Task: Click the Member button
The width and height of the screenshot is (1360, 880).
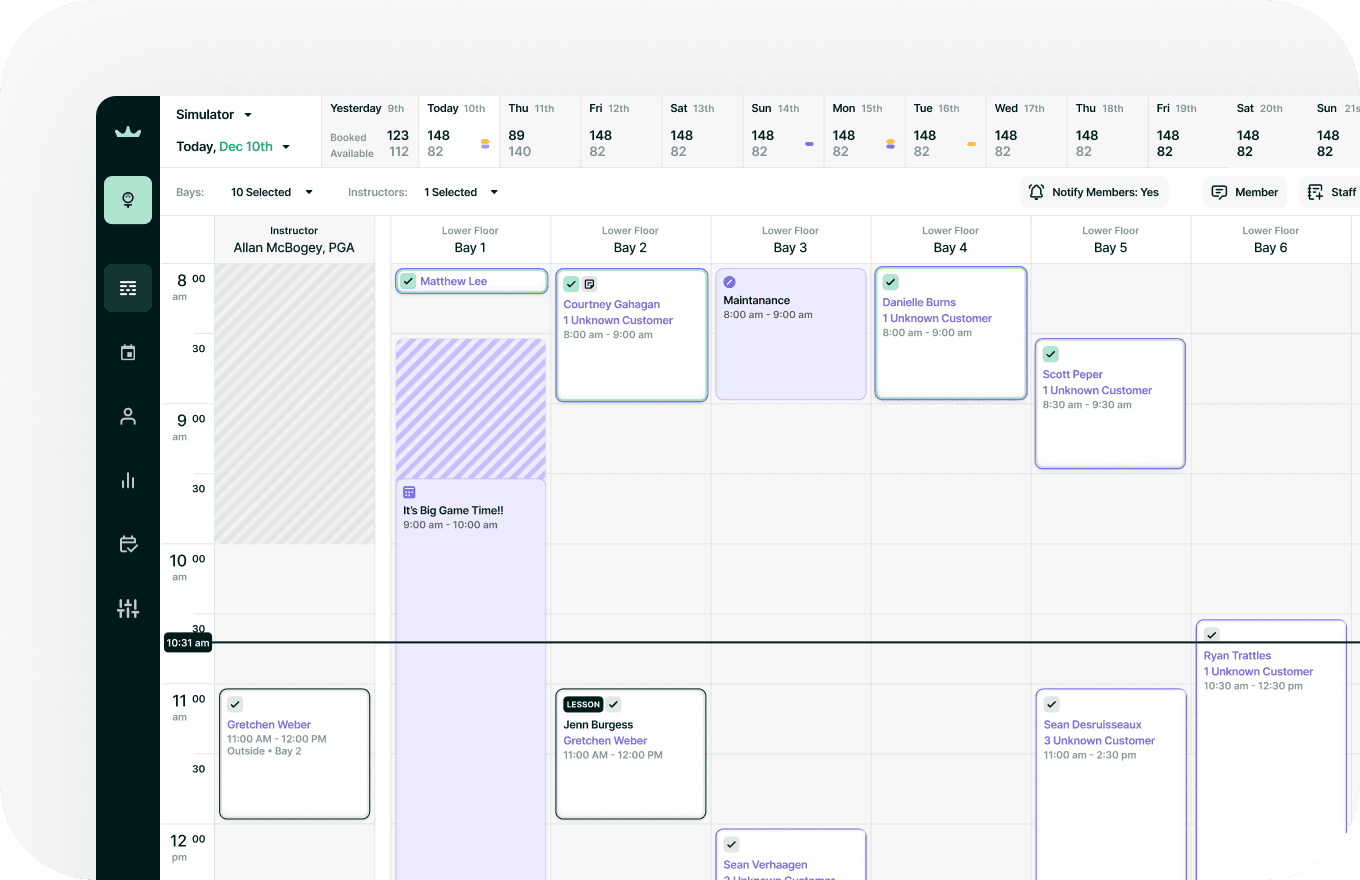Action: [1244, 192]
